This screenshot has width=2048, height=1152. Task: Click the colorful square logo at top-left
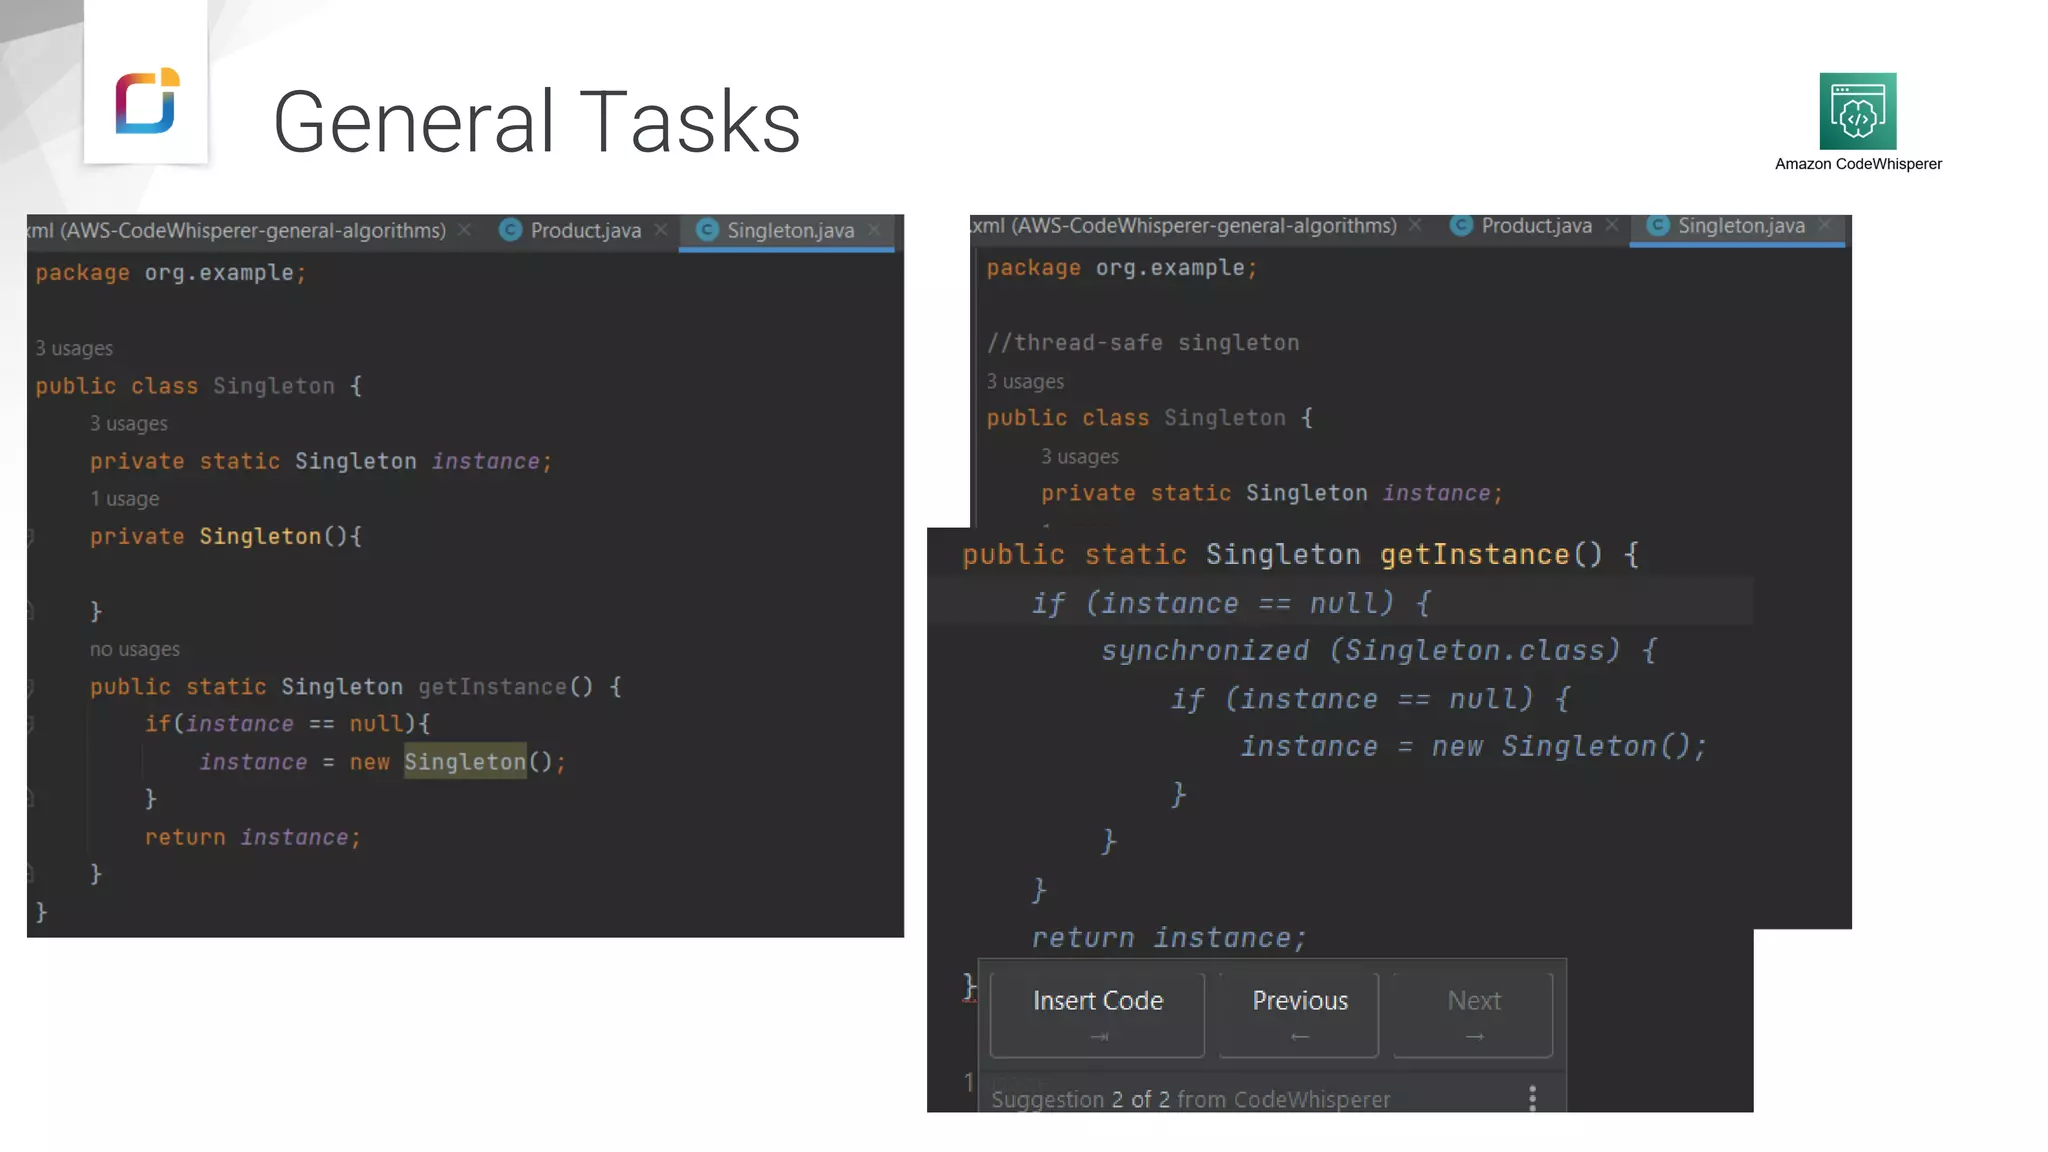[x=146, y=101]
